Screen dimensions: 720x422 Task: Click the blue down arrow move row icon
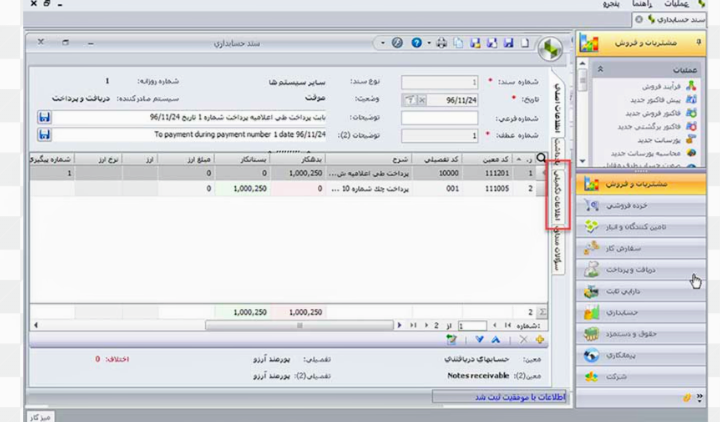(x=479, y=340)
